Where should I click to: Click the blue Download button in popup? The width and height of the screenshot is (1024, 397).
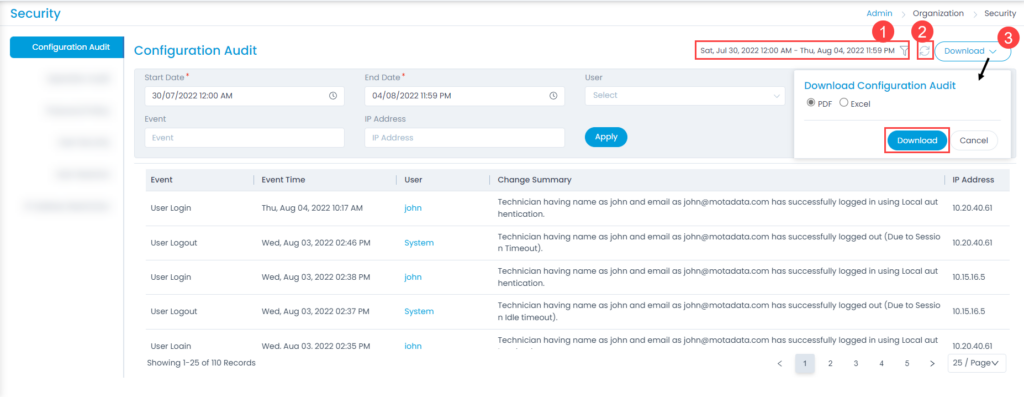[917, 140]
